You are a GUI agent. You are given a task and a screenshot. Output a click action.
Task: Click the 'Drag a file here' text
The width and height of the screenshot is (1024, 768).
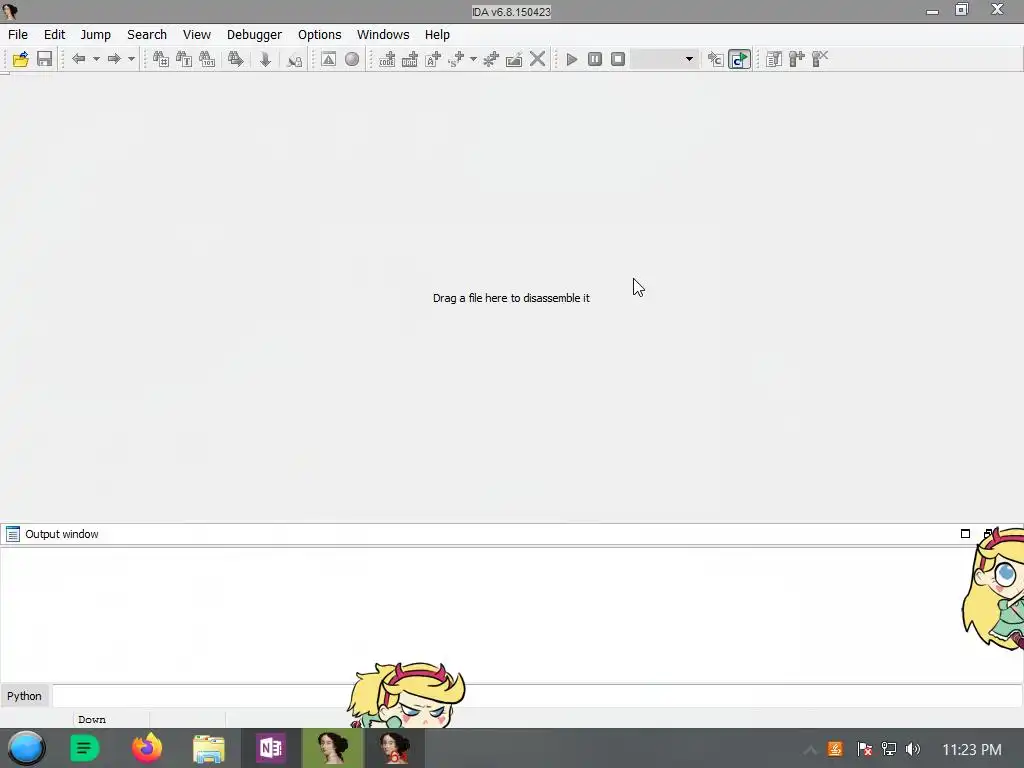coord(511,298)
